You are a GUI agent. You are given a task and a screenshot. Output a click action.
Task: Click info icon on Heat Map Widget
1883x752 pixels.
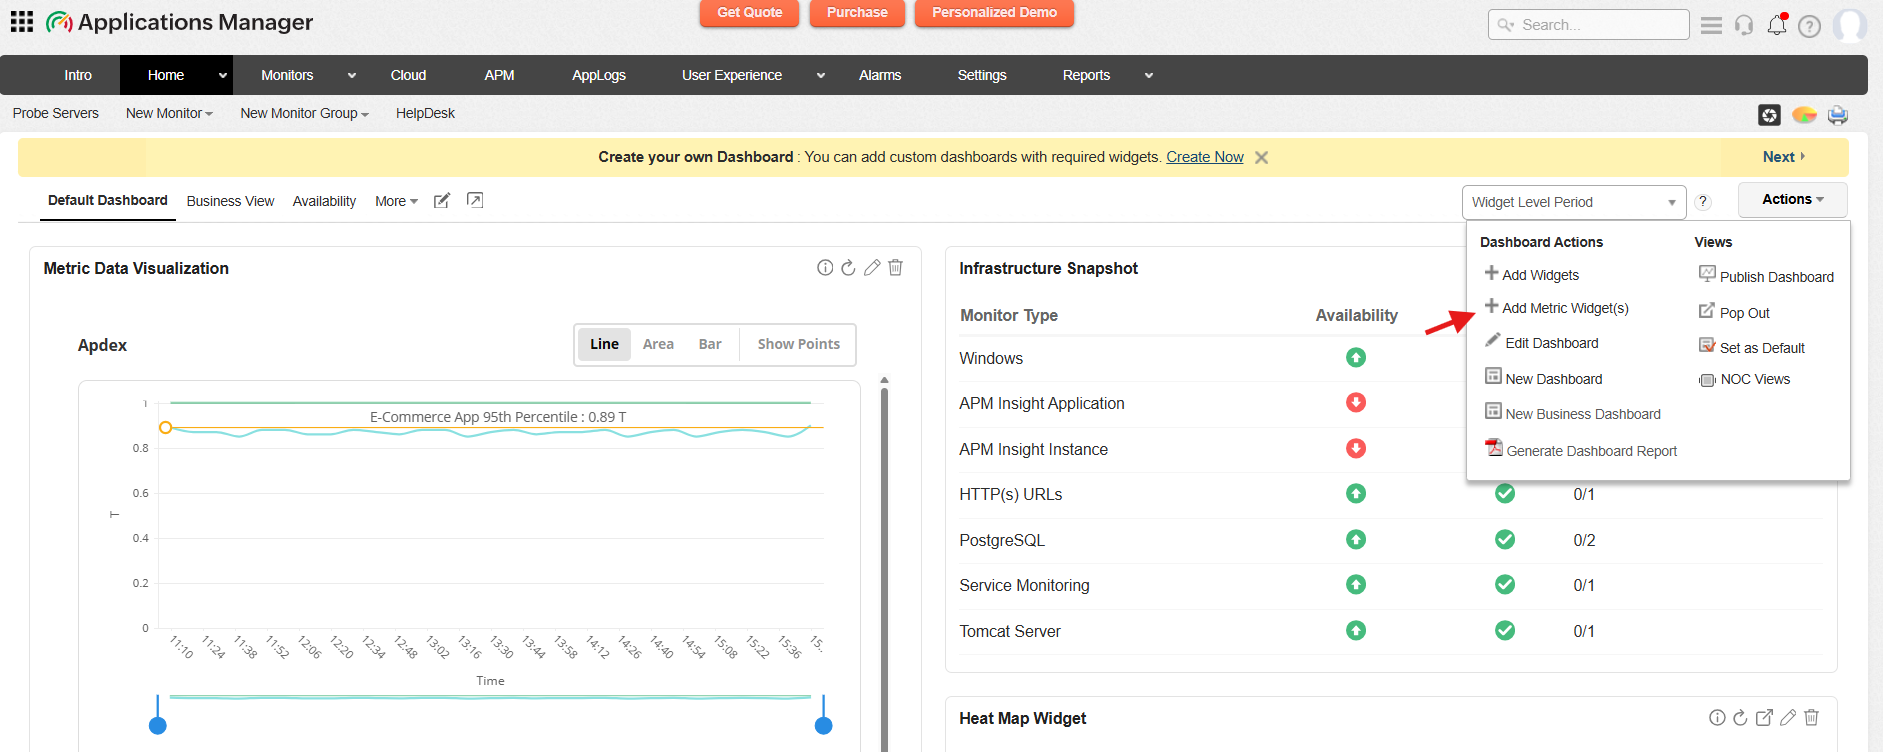(x=1717, y=717)
